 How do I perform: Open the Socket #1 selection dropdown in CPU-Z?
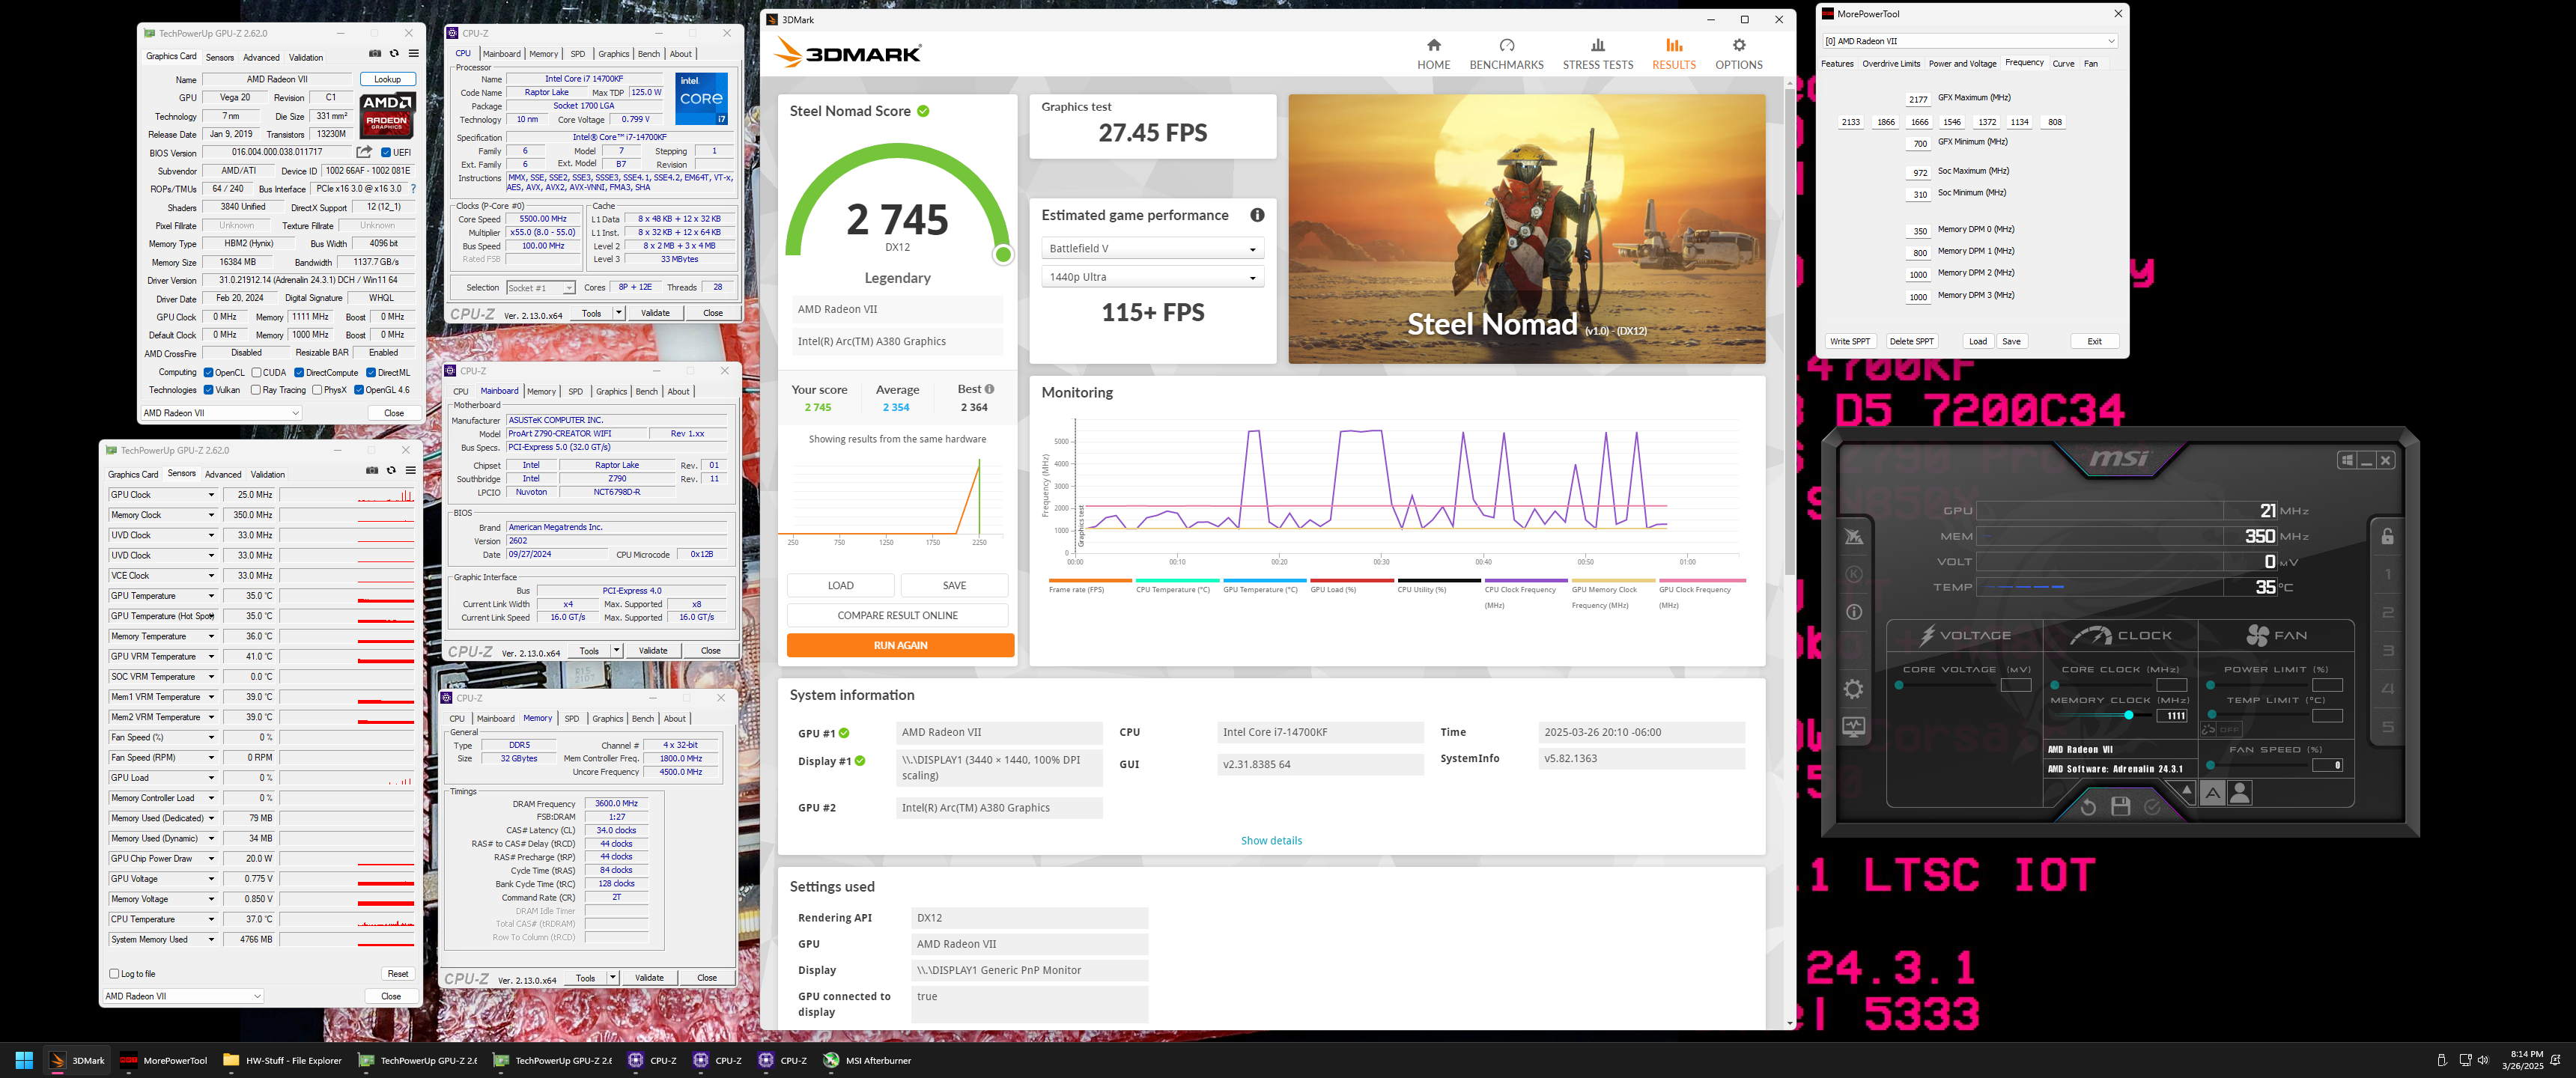coord(541,288)
